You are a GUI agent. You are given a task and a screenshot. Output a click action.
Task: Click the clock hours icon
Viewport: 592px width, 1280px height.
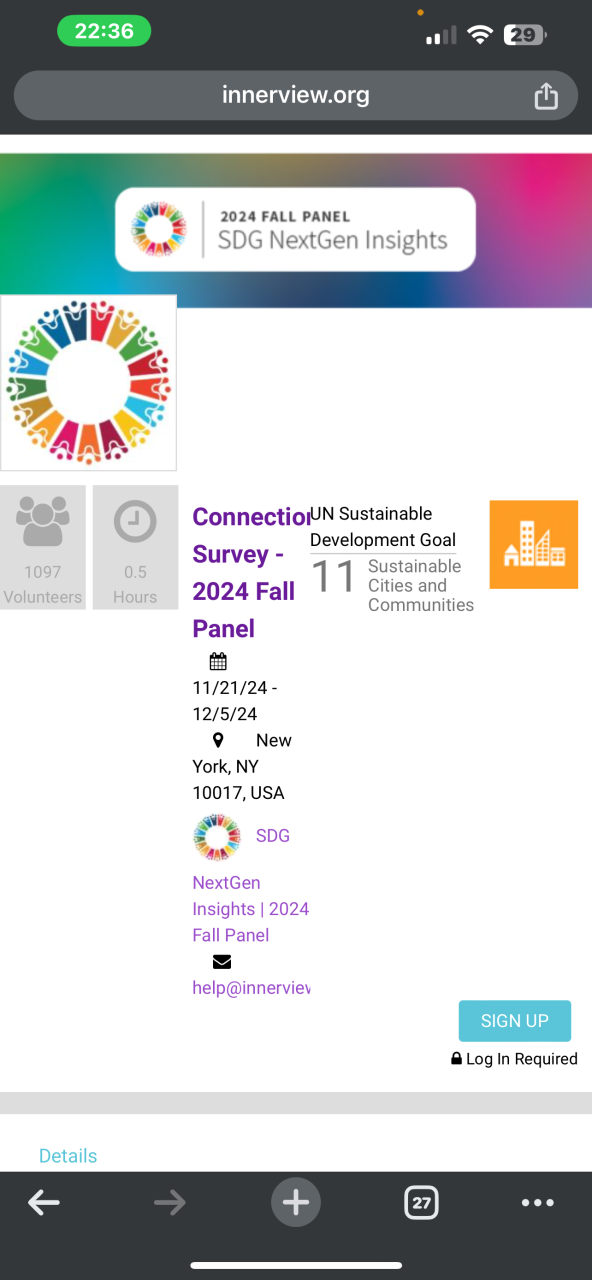point(135,522)
